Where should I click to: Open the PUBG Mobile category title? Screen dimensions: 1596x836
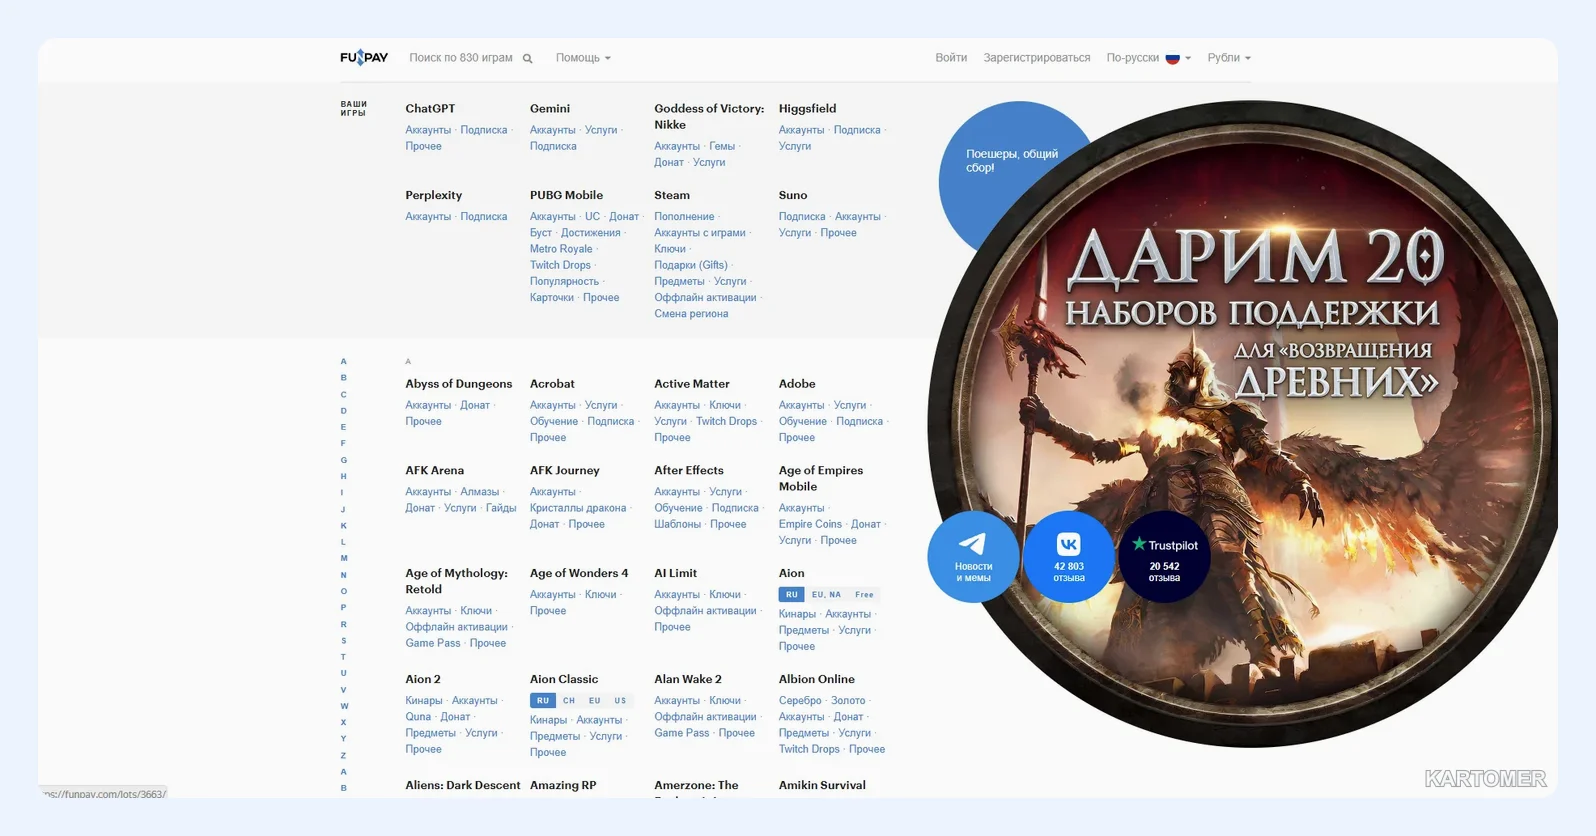(566, 195)
